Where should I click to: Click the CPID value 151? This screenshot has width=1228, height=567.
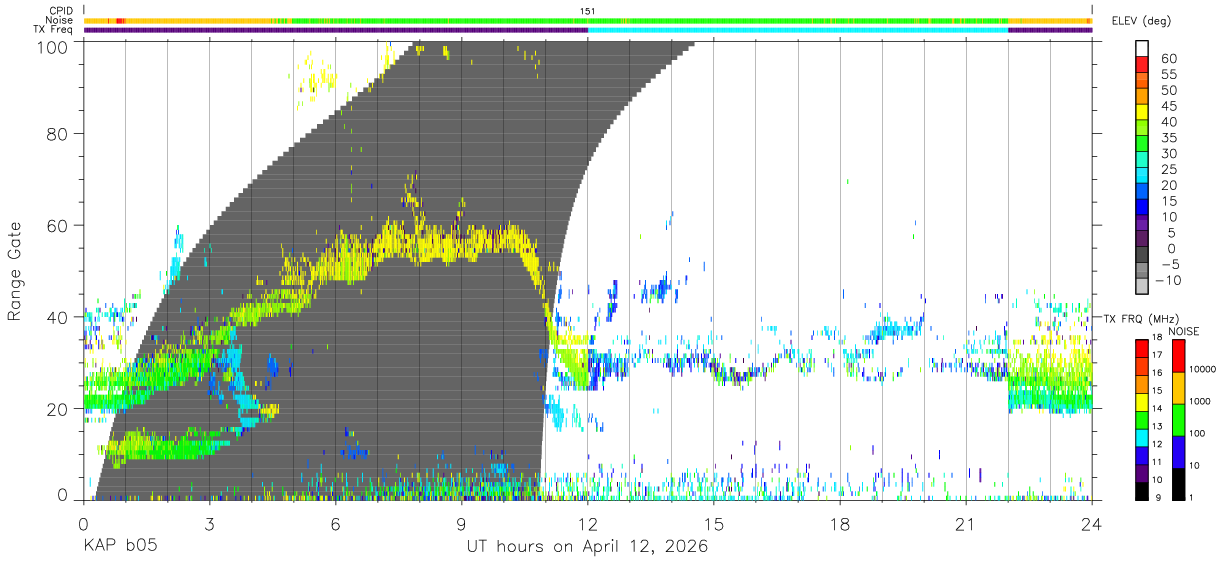588,11
